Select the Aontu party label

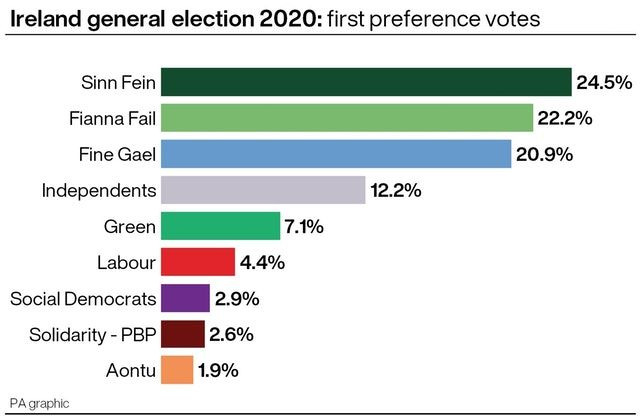(131, 371)
